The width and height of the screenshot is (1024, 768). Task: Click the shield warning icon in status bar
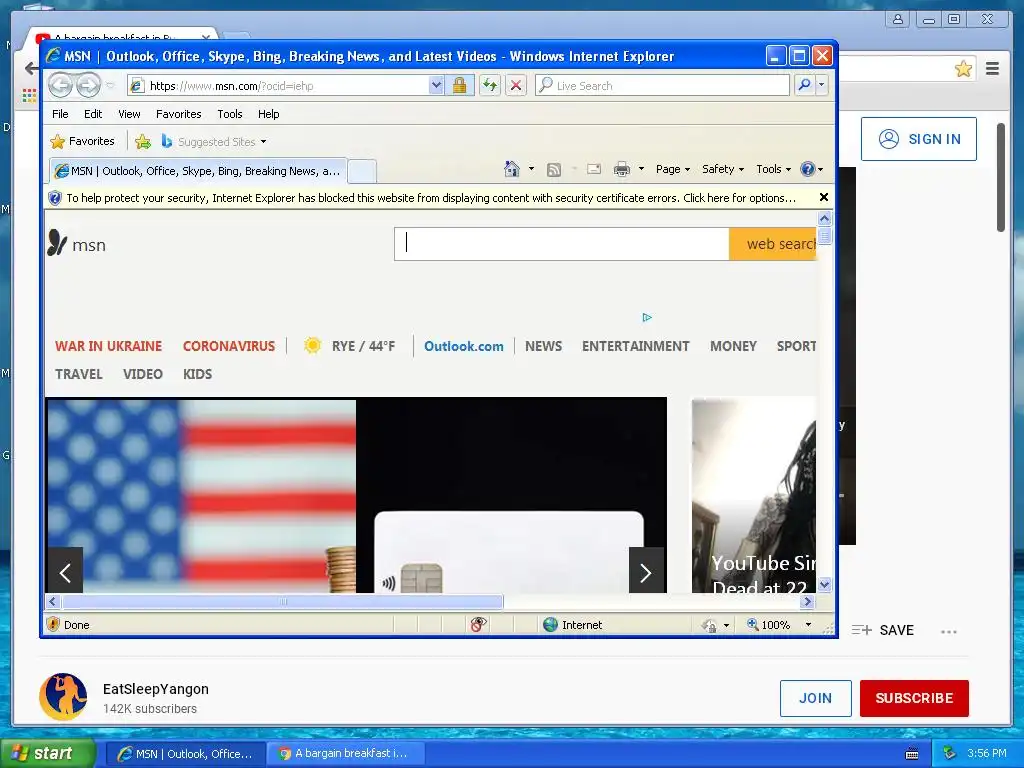point(54,624)
